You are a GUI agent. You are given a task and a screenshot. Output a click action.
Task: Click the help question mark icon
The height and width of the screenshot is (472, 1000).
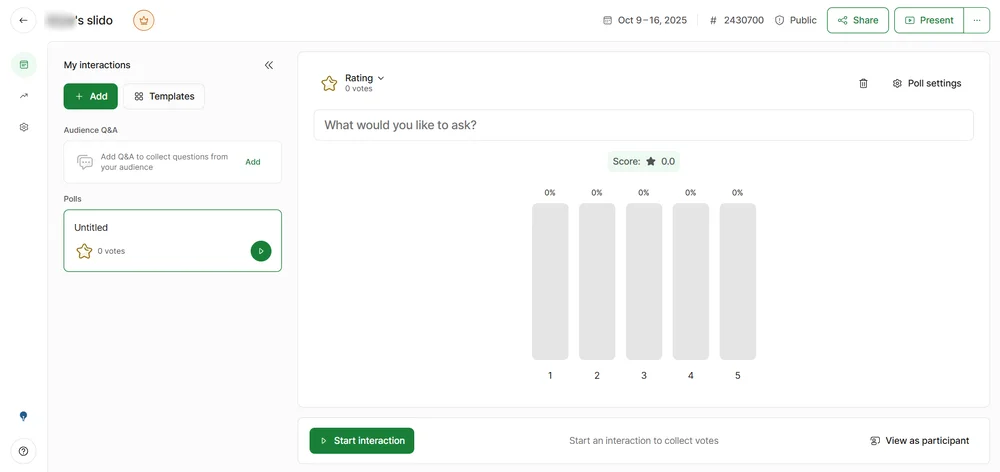(x=24, y=451)
